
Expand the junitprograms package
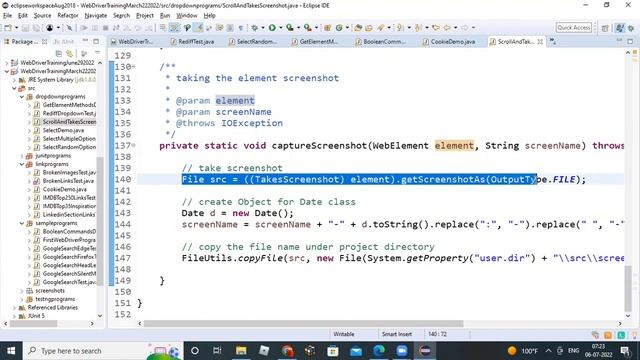click(22, 156)
